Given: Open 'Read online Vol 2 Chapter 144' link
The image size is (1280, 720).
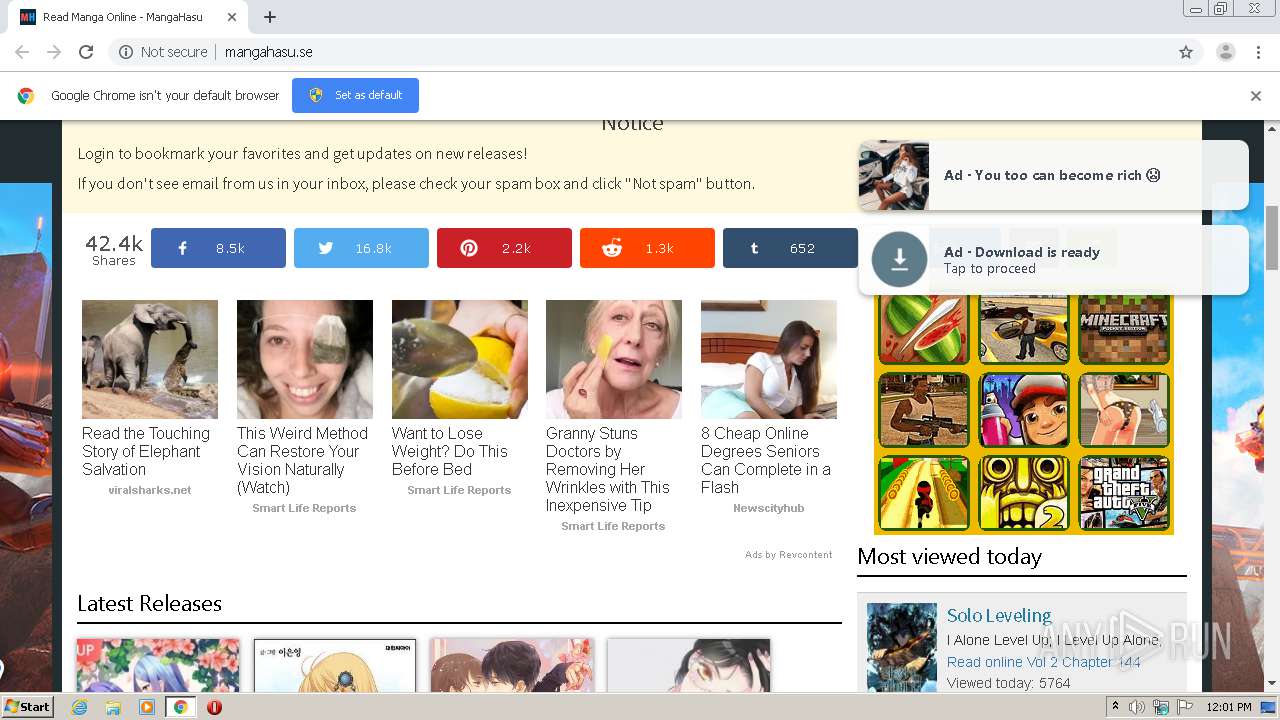Looking at the screenshot, I should (x=1044, y=662).
